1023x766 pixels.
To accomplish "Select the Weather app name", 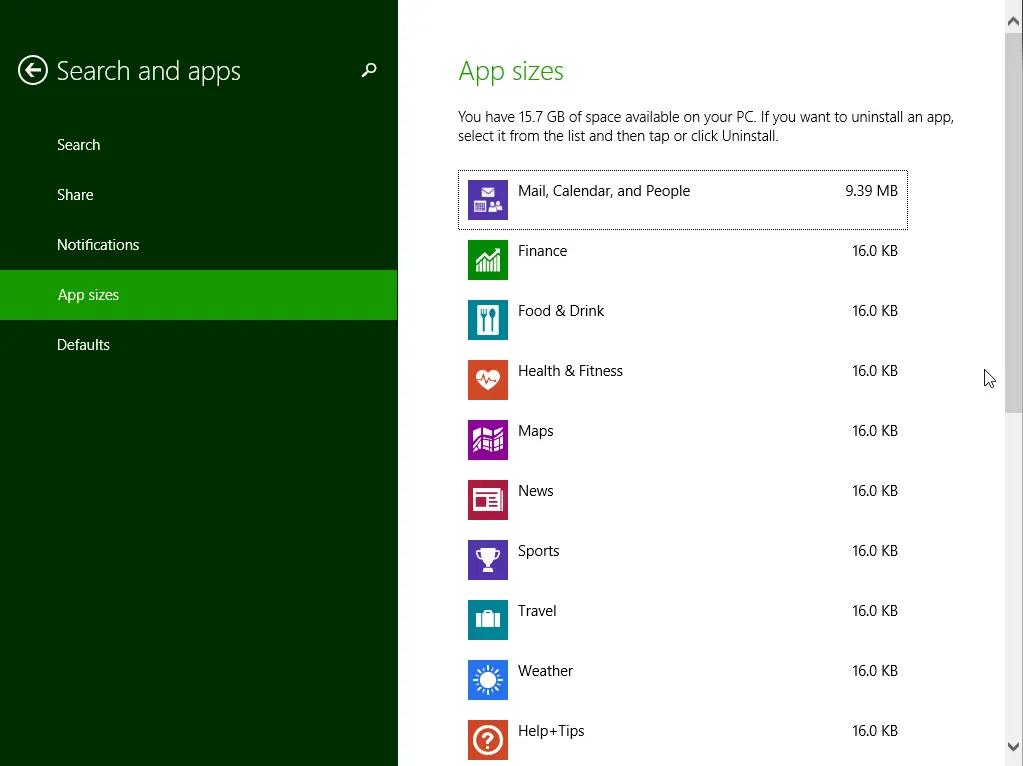I will point(545,671).
